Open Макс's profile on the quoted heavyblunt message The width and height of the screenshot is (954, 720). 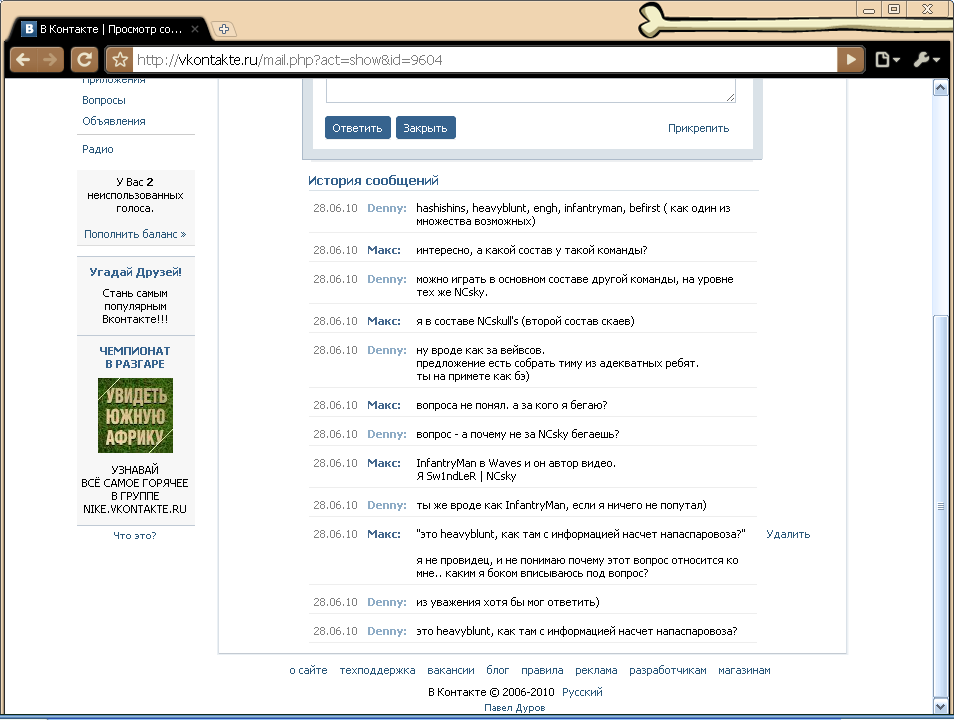click(x=384, y=534)
